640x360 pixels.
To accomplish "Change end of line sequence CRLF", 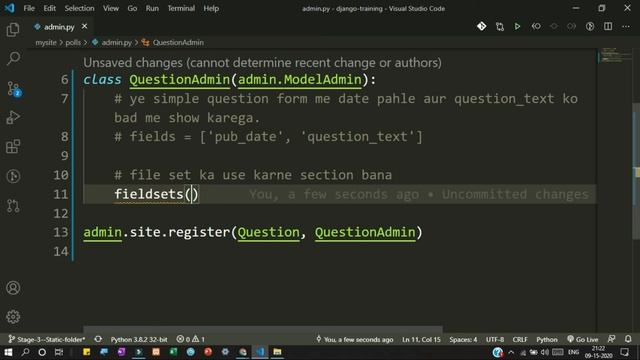I will click(520, 339).
